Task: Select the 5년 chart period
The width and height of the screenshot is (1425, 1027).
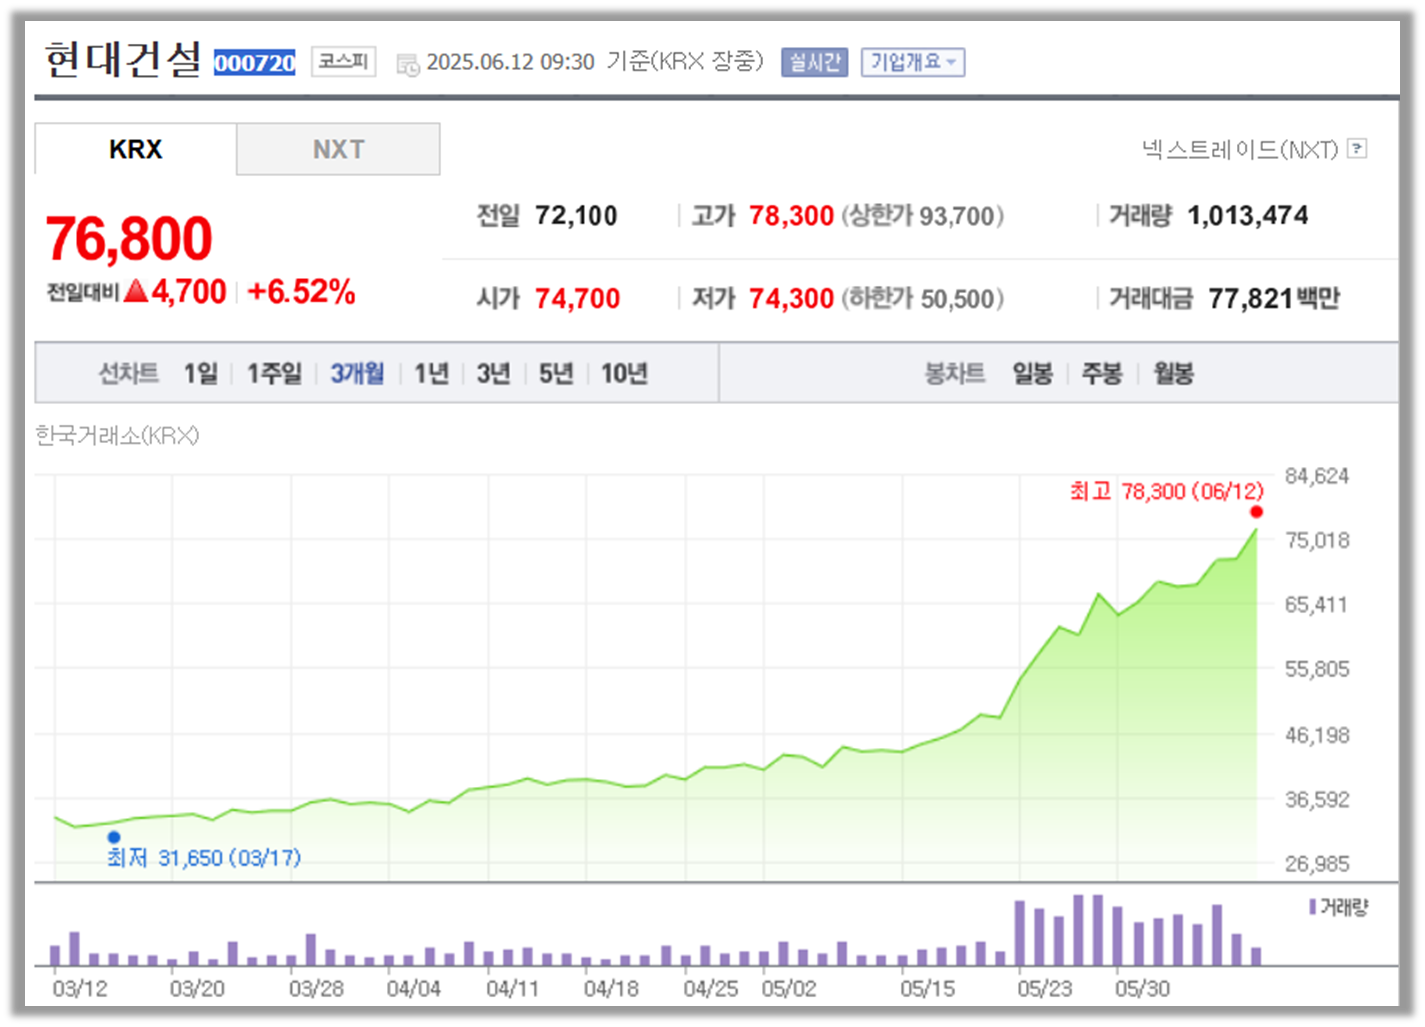Action: 556,373
